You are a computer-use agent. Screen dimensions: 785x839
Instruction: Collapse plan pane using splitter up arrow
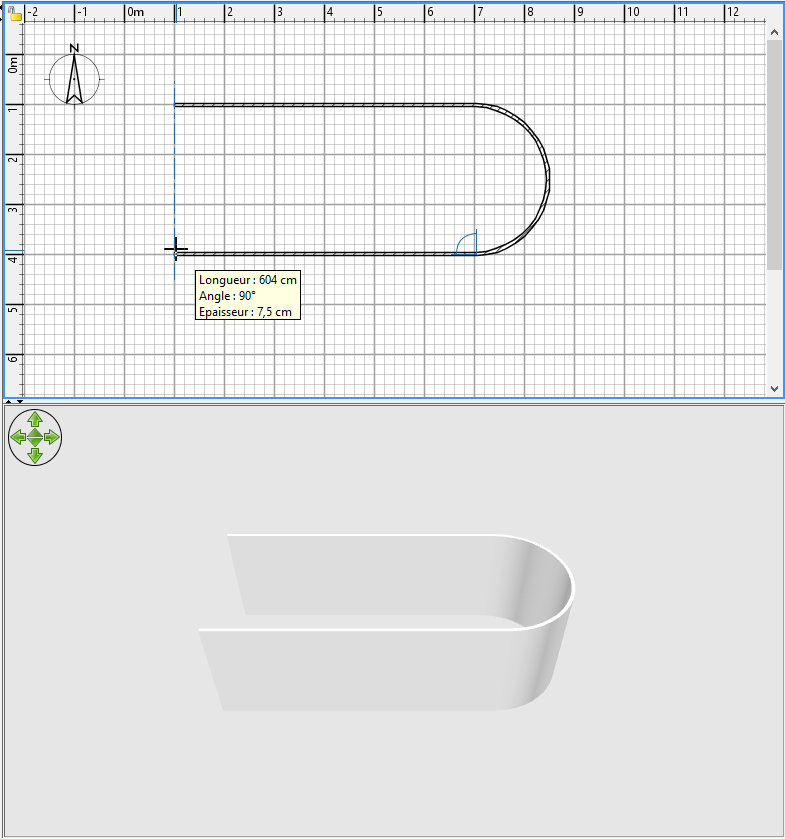9,401
